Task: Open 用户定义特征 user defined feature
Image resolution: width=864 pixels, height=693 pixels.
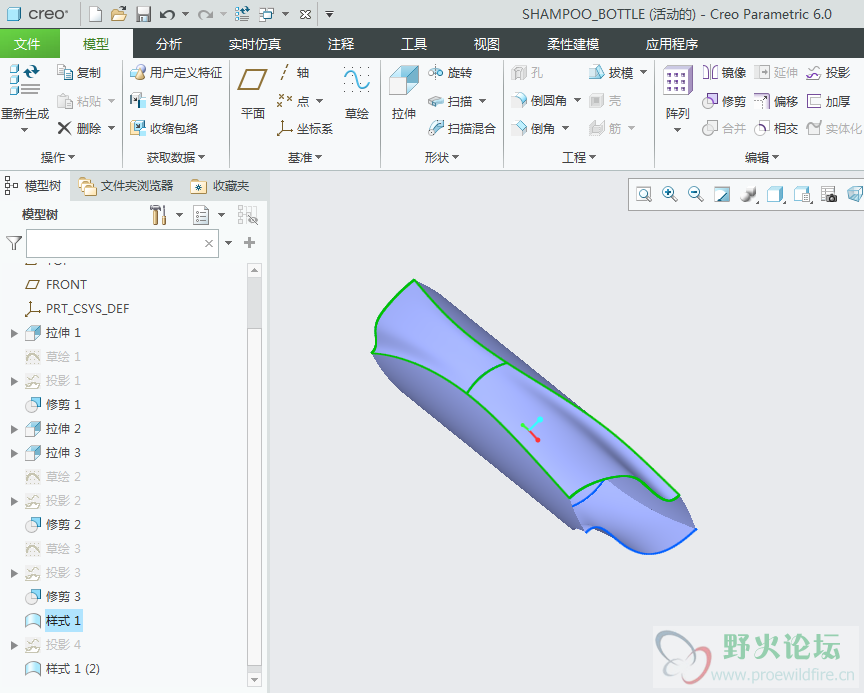Action: 176,72
